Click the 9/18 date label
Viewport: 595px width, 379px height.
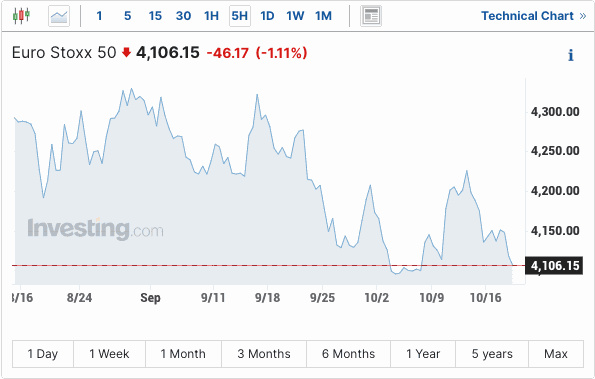268,297
